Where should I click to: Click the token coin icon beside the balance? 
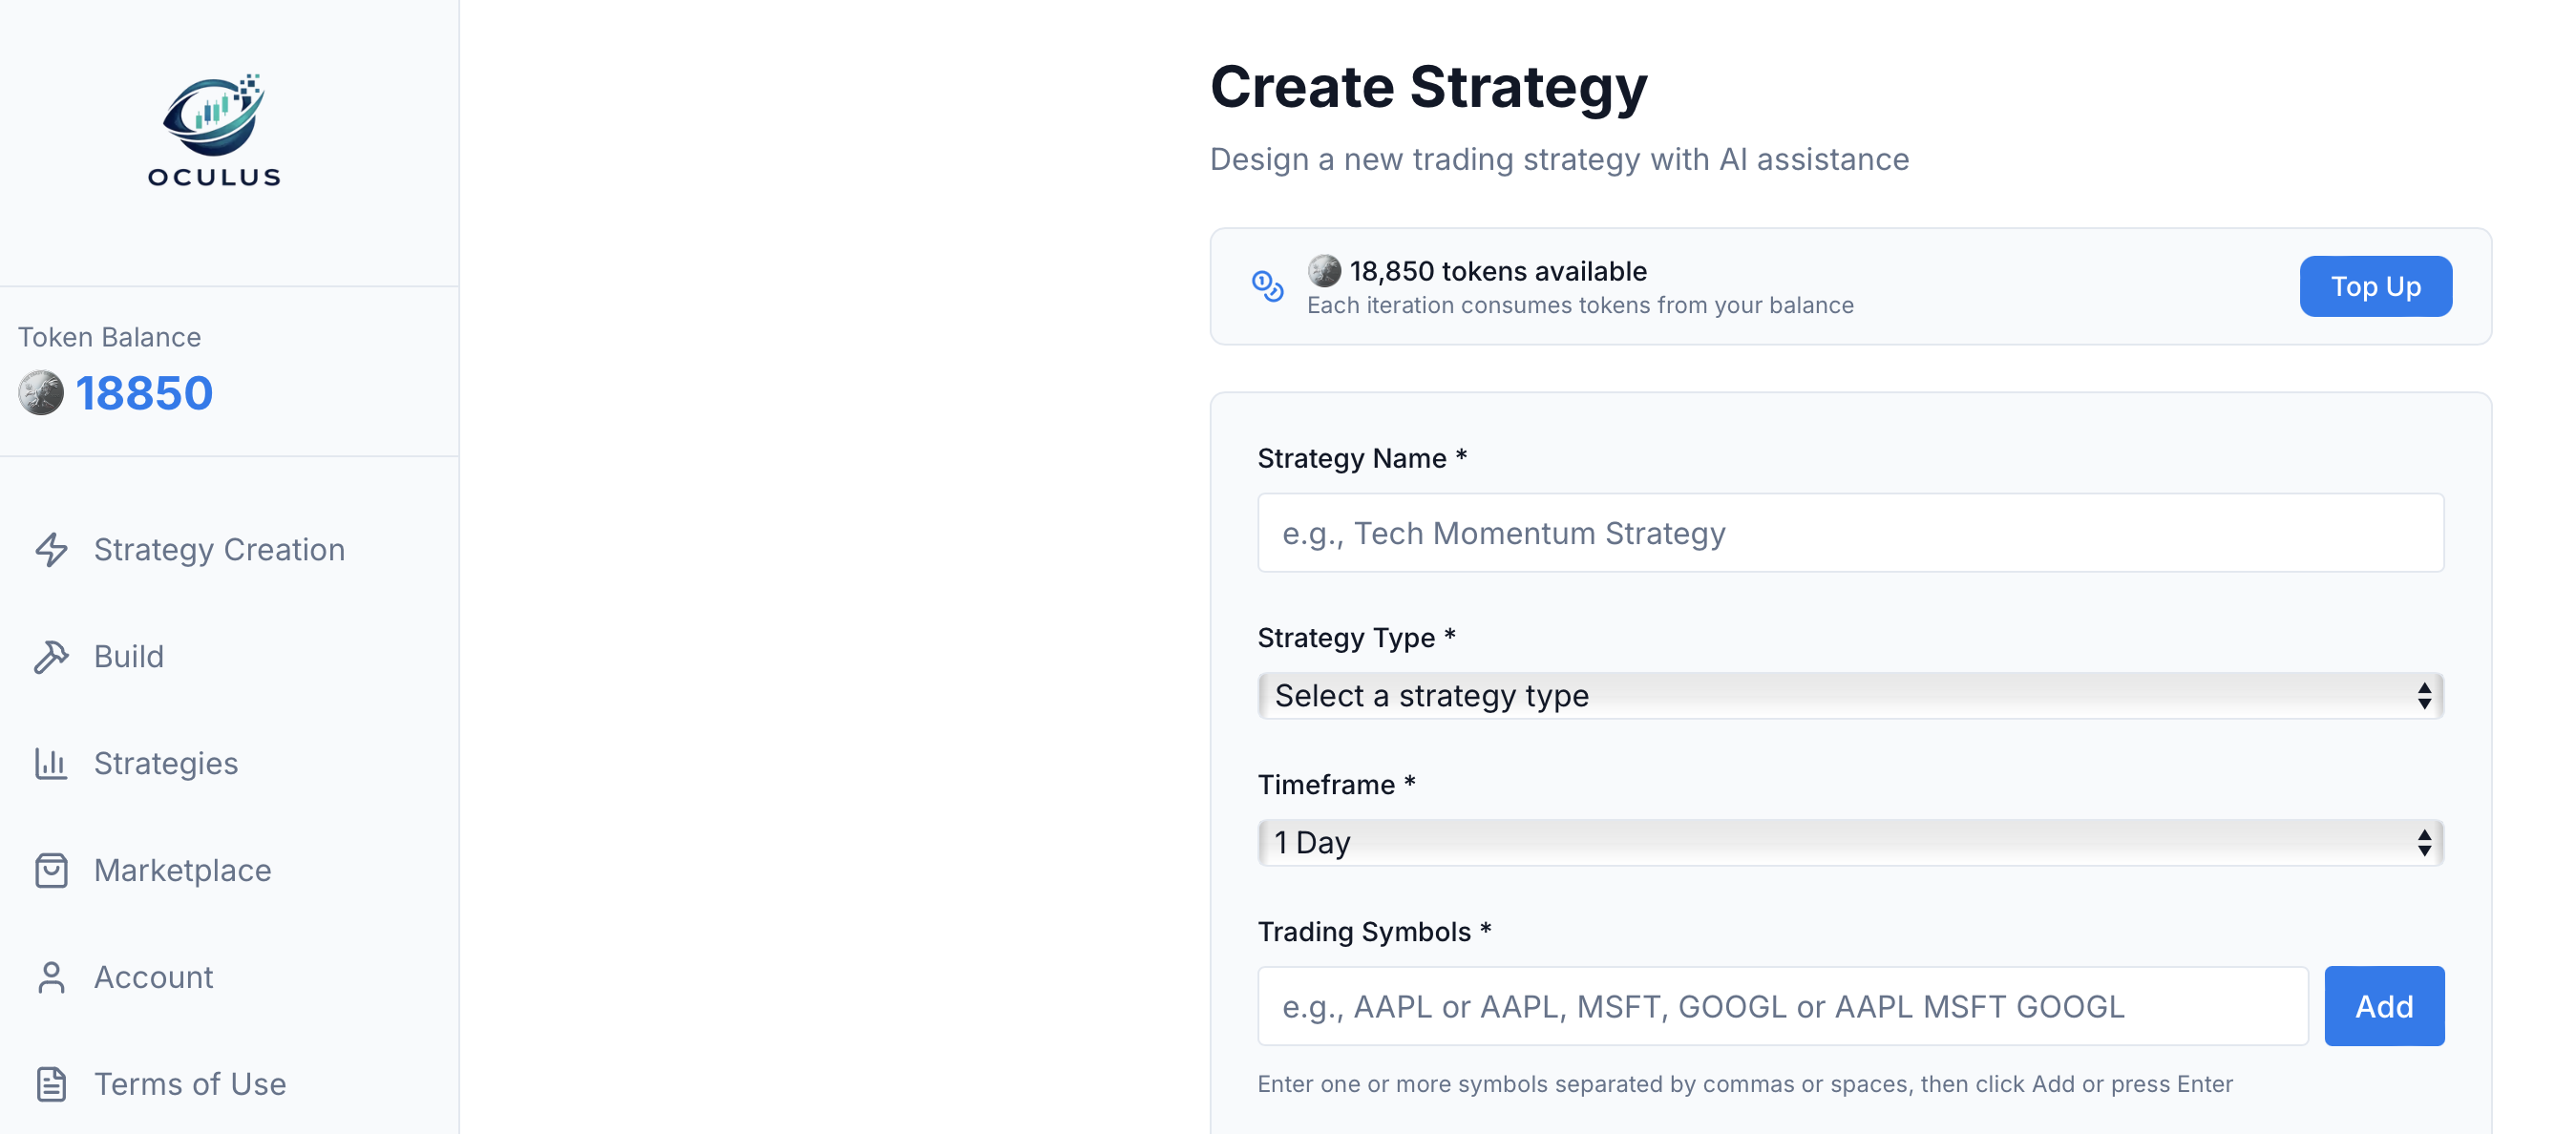pos(41,392)
